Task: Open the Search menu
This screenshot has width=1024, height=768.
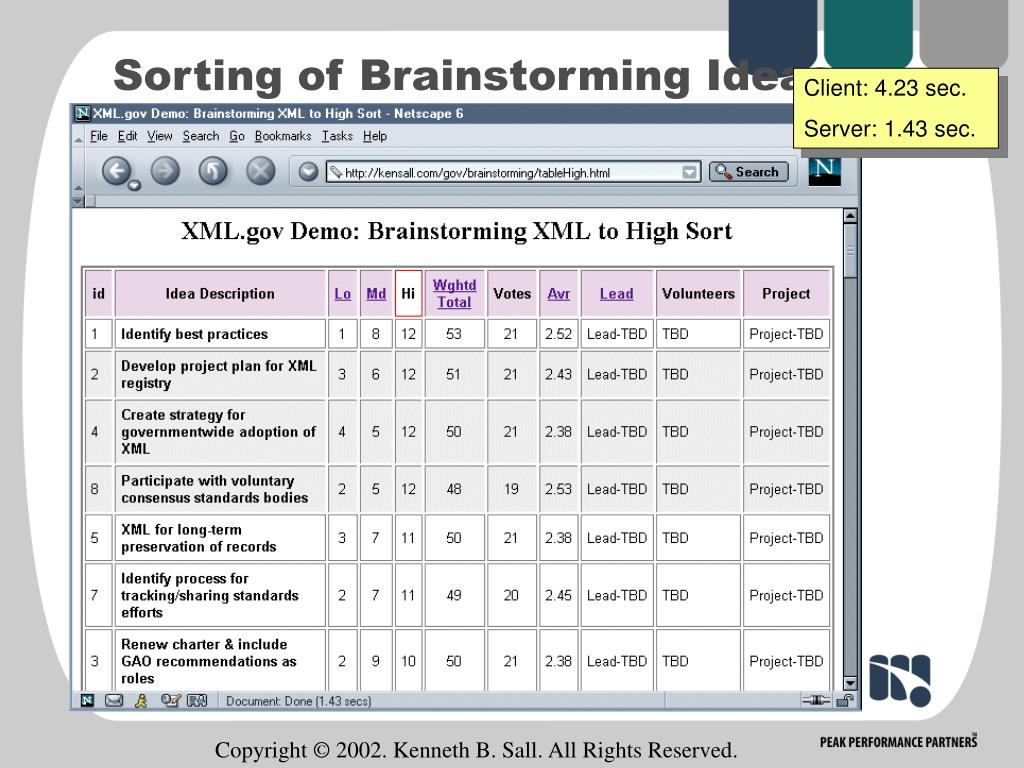Action: coord(200,136)
